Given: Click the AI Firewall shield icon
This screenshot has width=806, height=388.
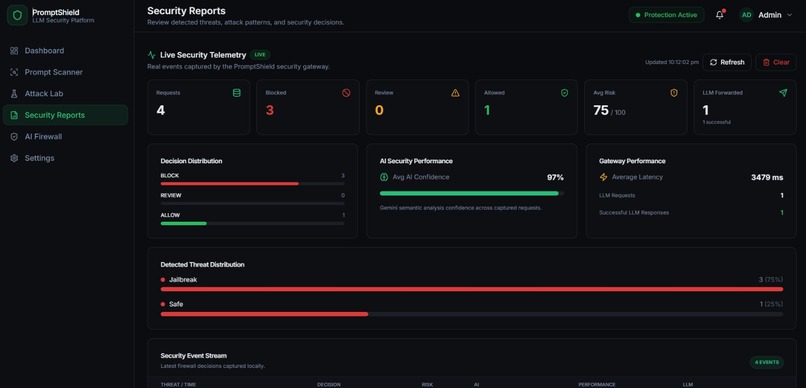Looking at the screenshot, I should (x=14, y=137).
